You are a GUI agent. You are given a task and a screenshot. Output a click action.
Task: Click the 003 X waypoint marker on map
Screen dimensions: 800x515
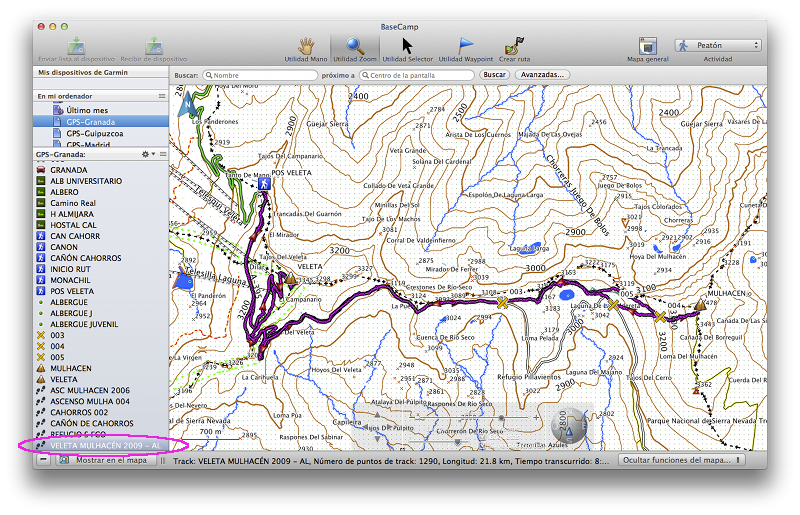(x=503, y=303)
